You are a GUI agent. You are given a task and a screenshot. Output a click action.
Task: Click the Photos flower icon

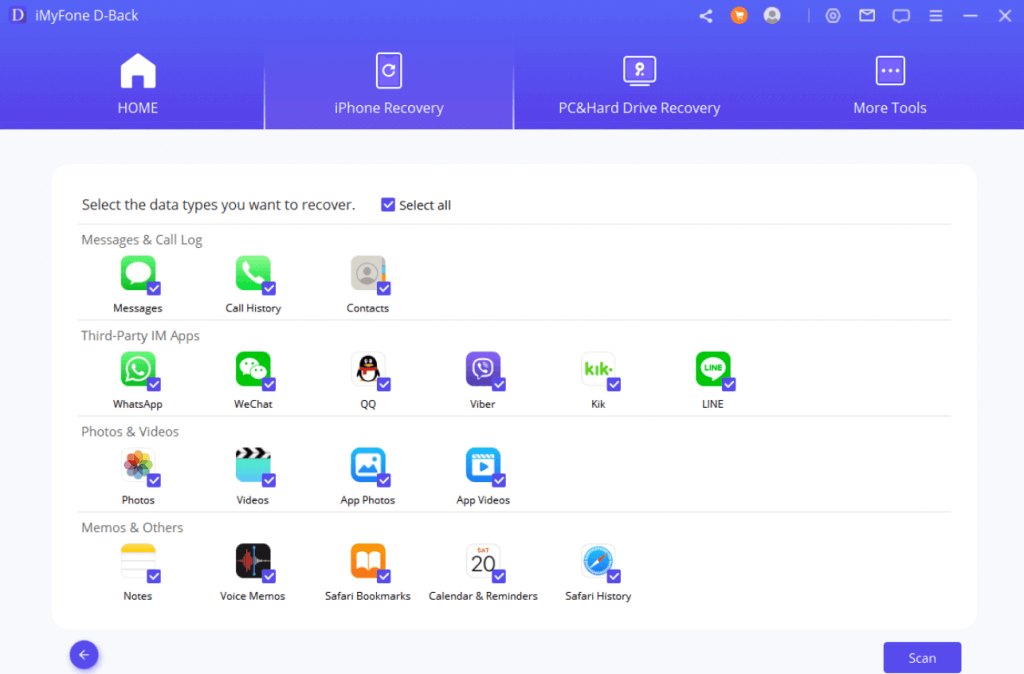click(138, 464)
